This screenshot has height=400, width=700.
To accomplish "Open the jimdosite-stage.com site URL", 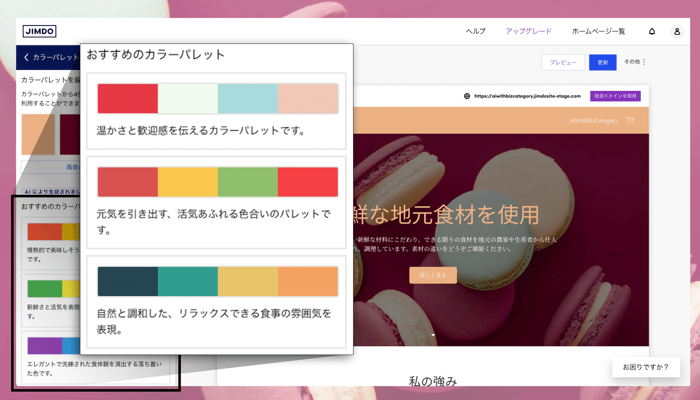I will click(x=527, y=96).
